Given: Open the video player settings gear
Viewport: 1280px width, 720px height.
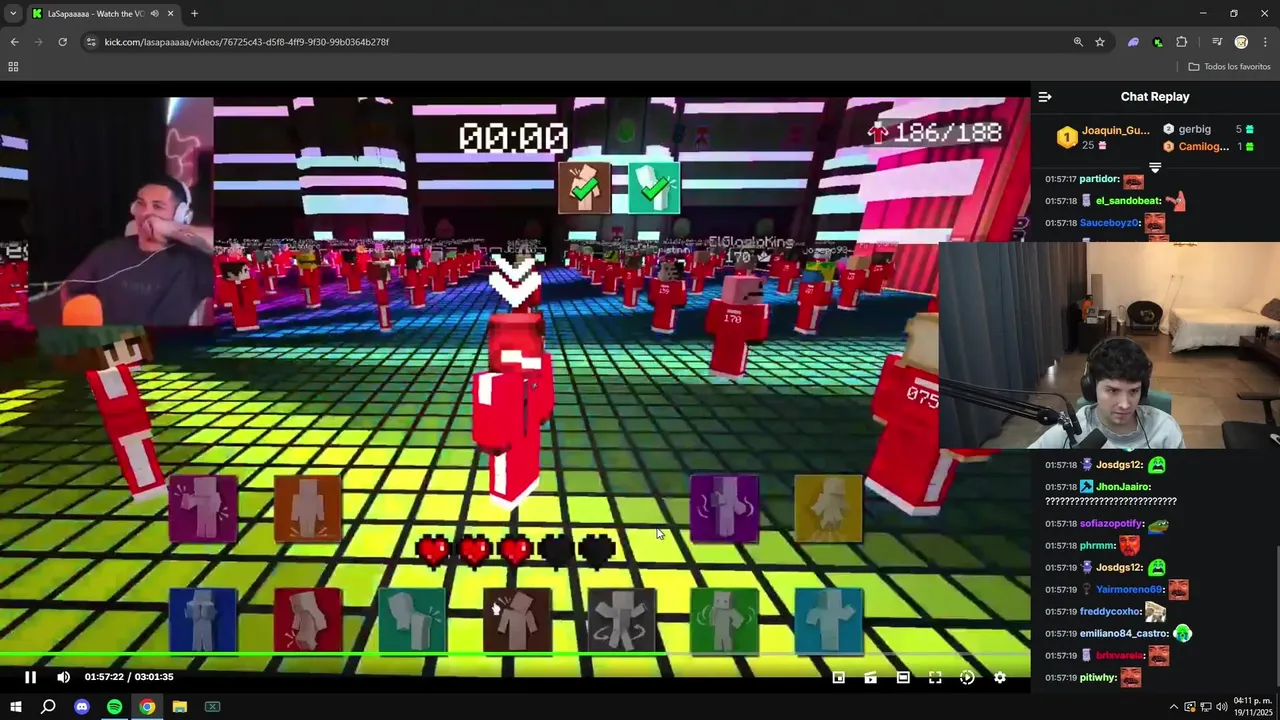Looking at the screenshot, I should [x=999, y=677].
